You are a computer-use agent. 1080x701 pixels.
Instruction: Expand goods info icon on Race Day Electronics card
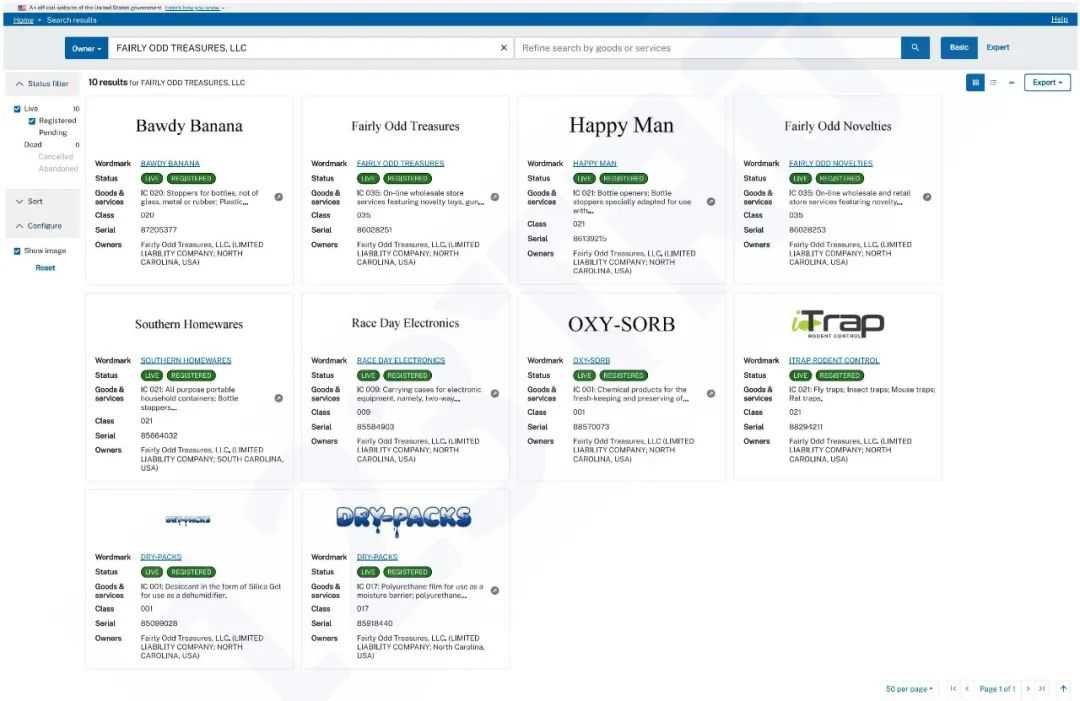coord(495,394)
